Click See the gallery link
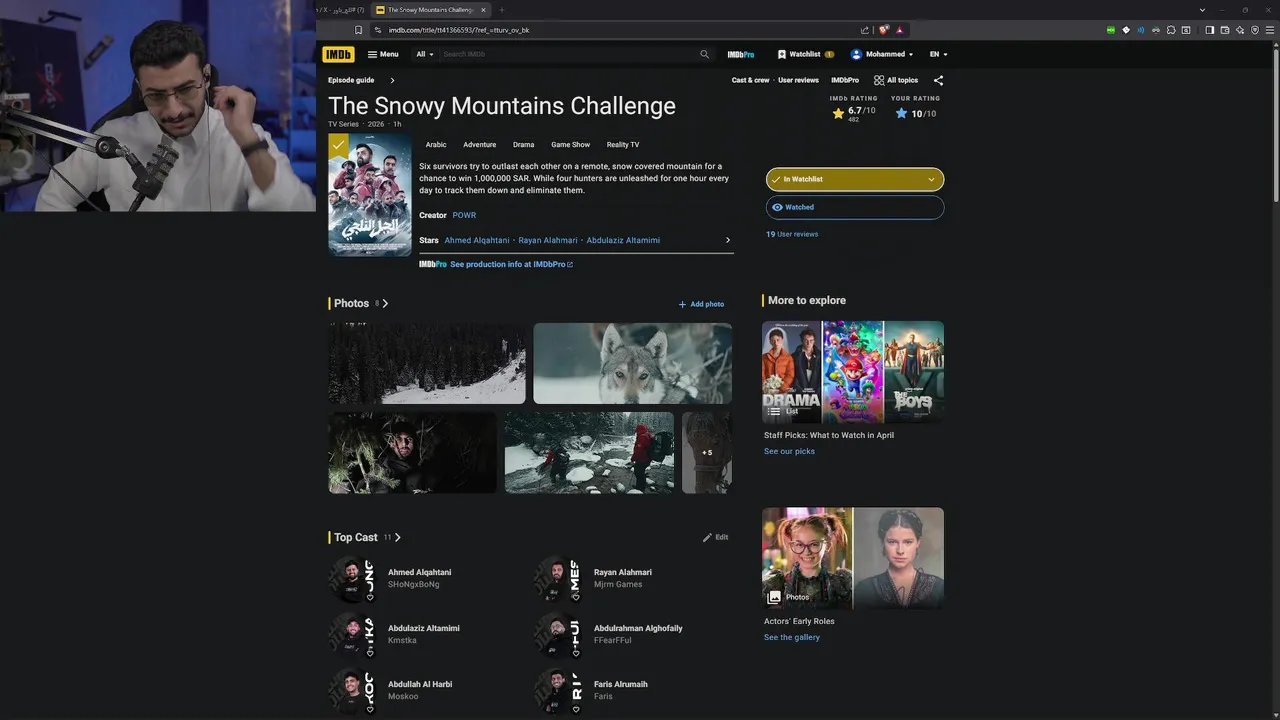The image size is (1280, 720). click(x=792, y=637)
